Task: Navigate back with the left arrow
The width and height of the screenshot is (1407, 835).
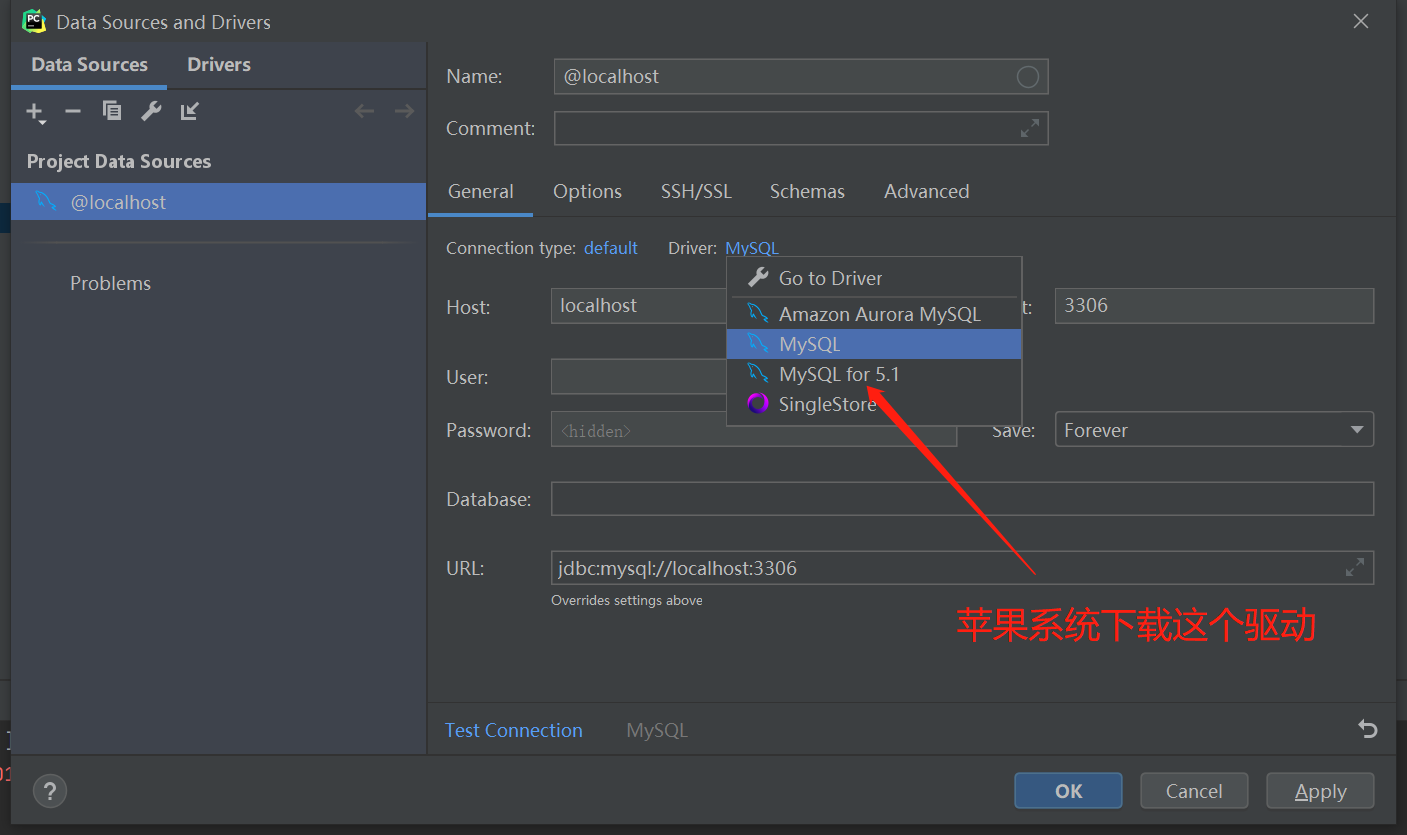Action: pyautogui.click(x=365, y=111)
